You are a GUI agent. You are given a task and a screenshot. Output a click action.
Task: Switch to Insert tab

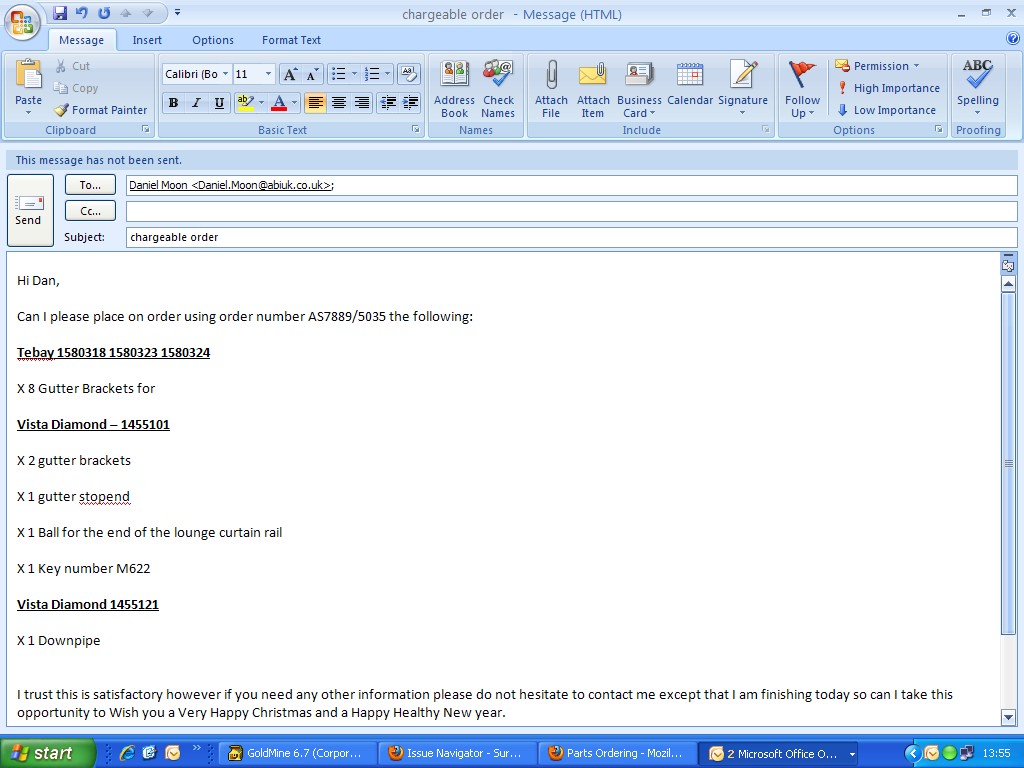coord(147,40)
